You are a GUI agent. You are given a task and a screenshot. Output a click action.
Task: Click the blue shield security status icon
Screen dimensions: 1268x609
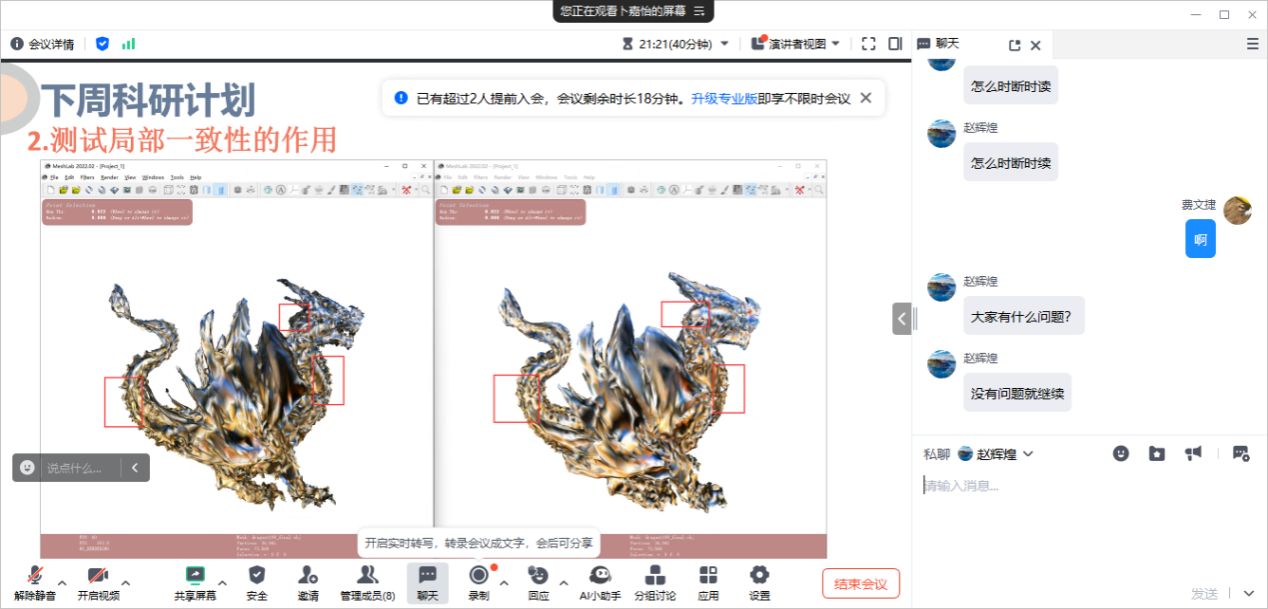[102, 44]
